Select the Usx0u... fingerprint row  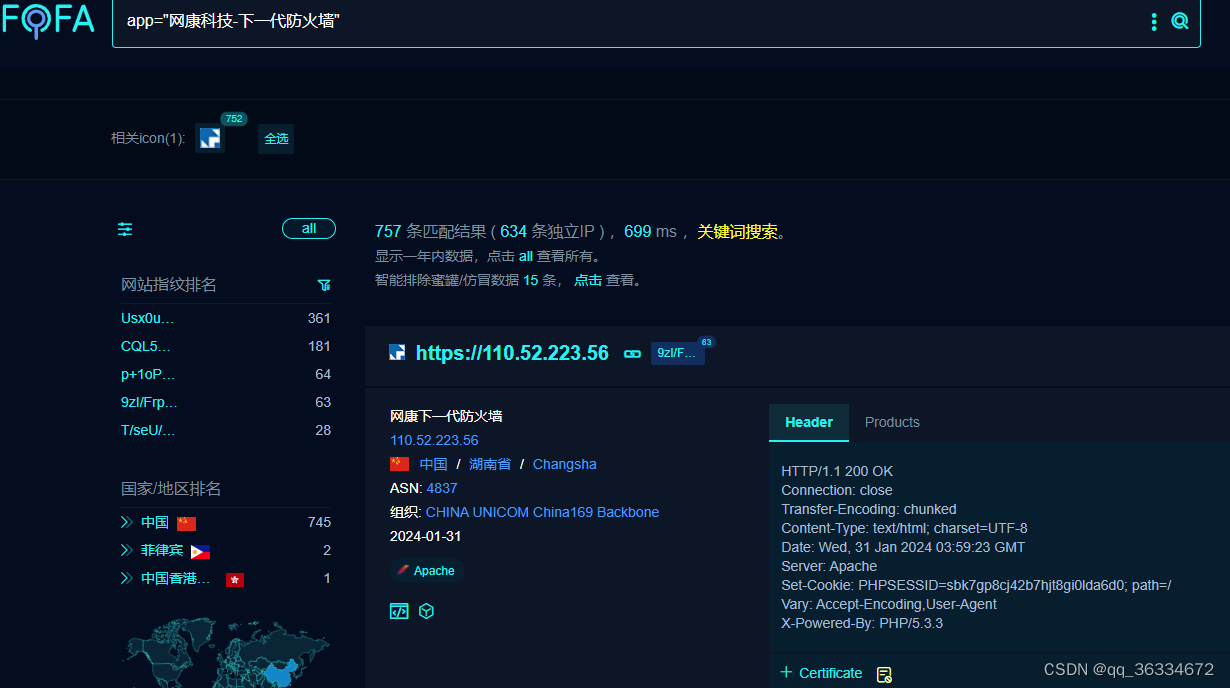(226, 318)
